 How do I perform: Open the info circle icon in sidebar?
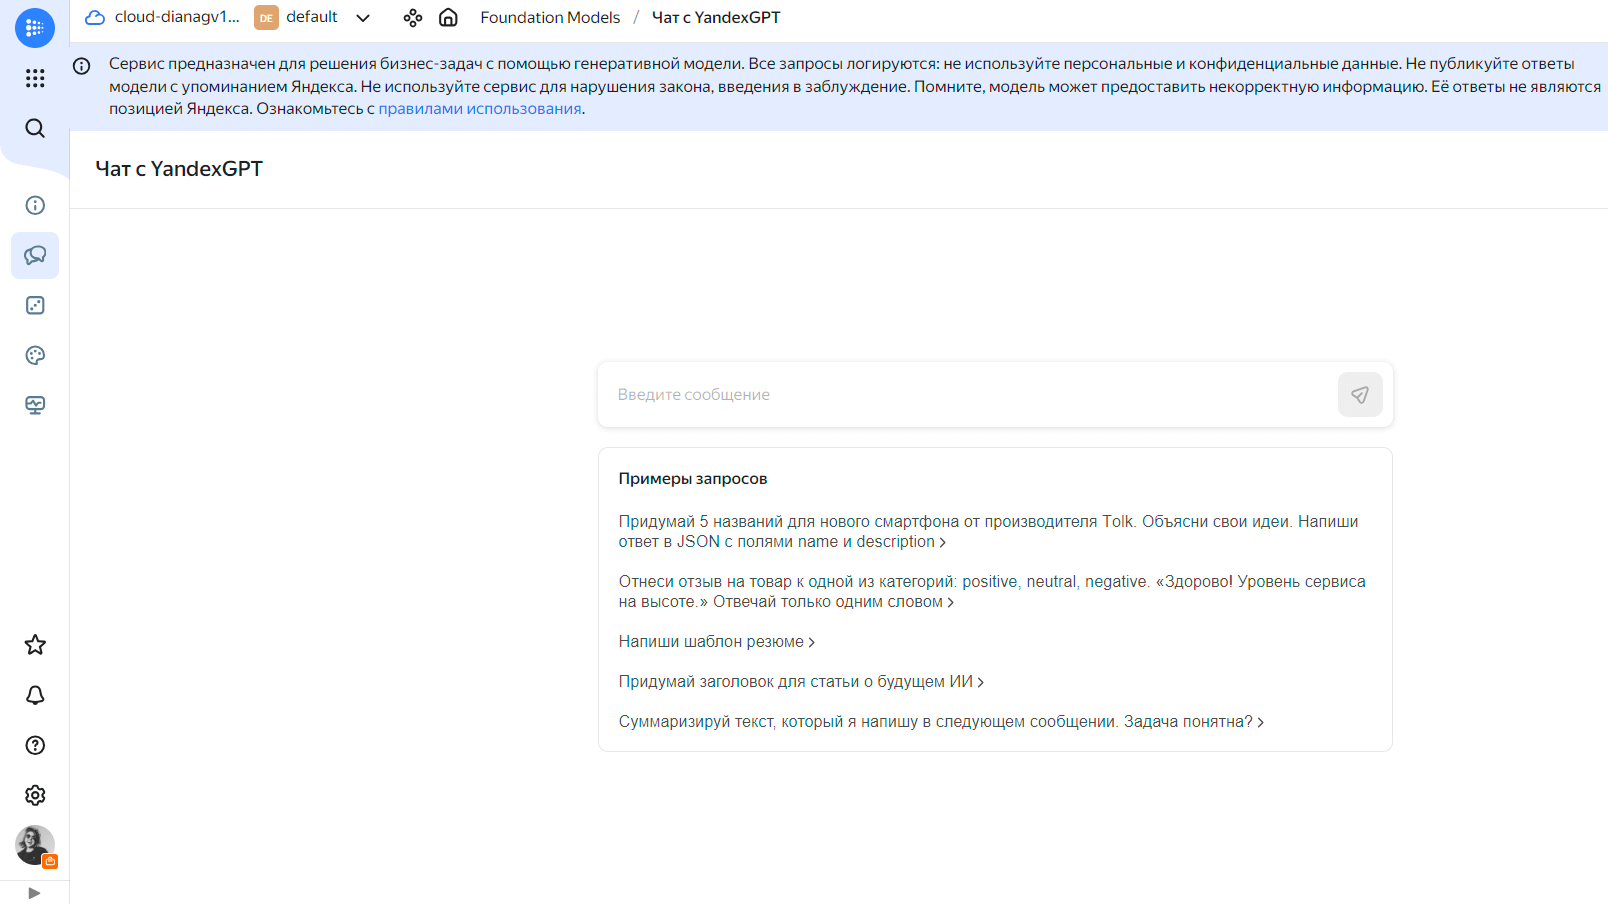click(x=35, y=205)
